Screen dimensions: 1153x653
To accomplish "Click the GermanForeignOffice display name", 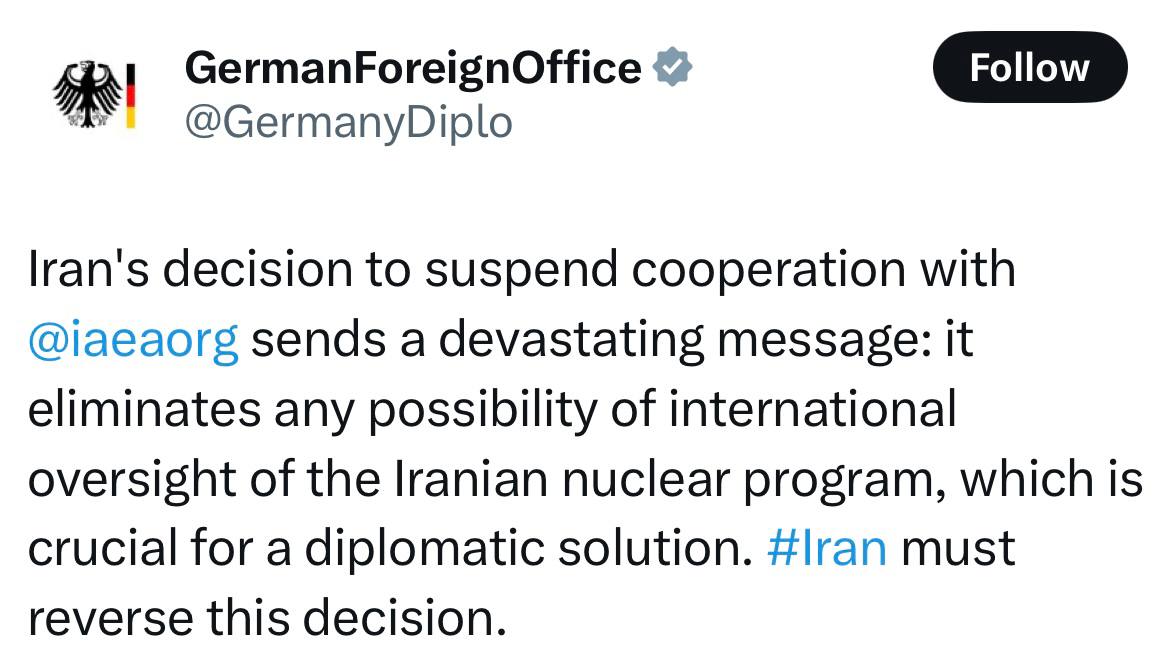I will [x=413, y=68].
